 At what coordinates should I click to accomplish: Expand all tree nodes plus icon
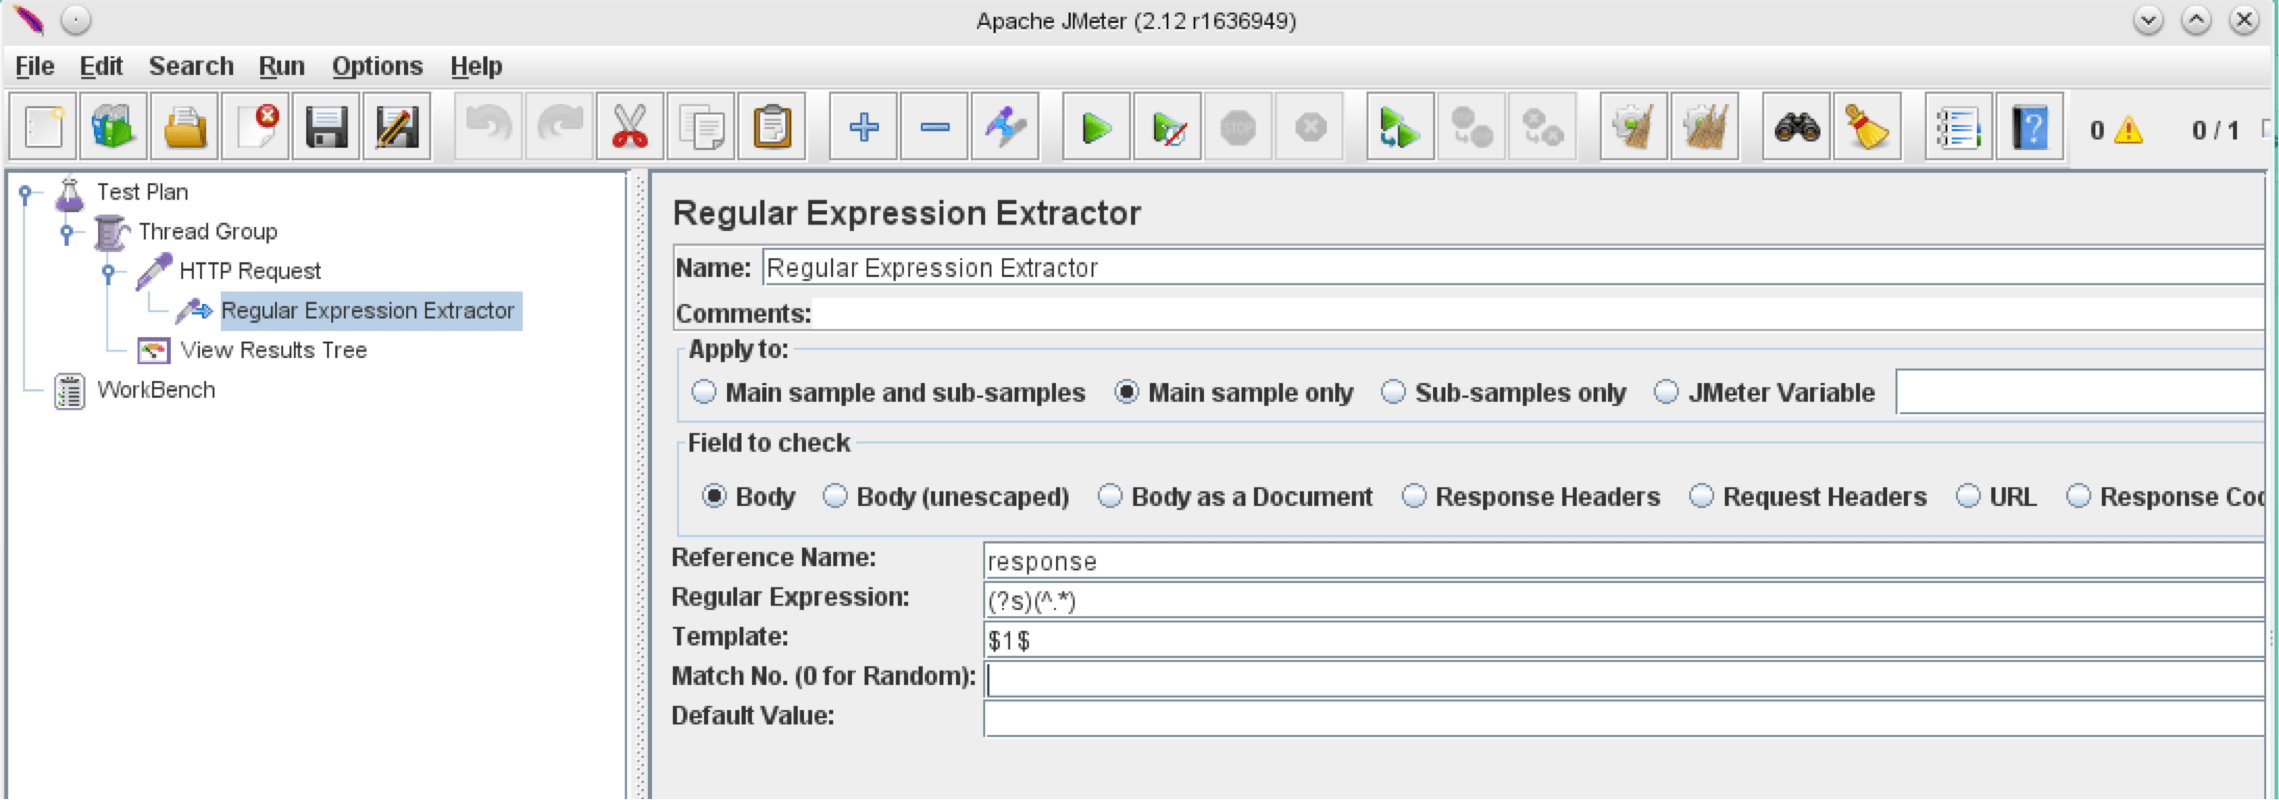(x=864, y=128)
